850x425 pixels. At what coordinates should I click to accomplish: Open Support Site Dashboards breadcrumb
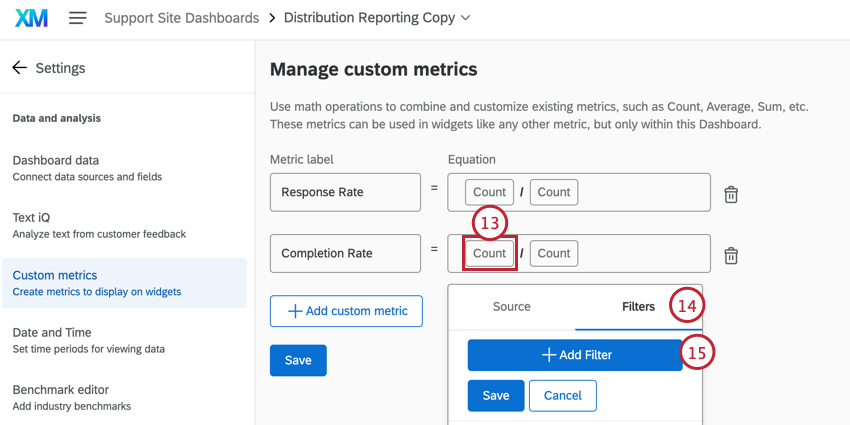(181, 18)
